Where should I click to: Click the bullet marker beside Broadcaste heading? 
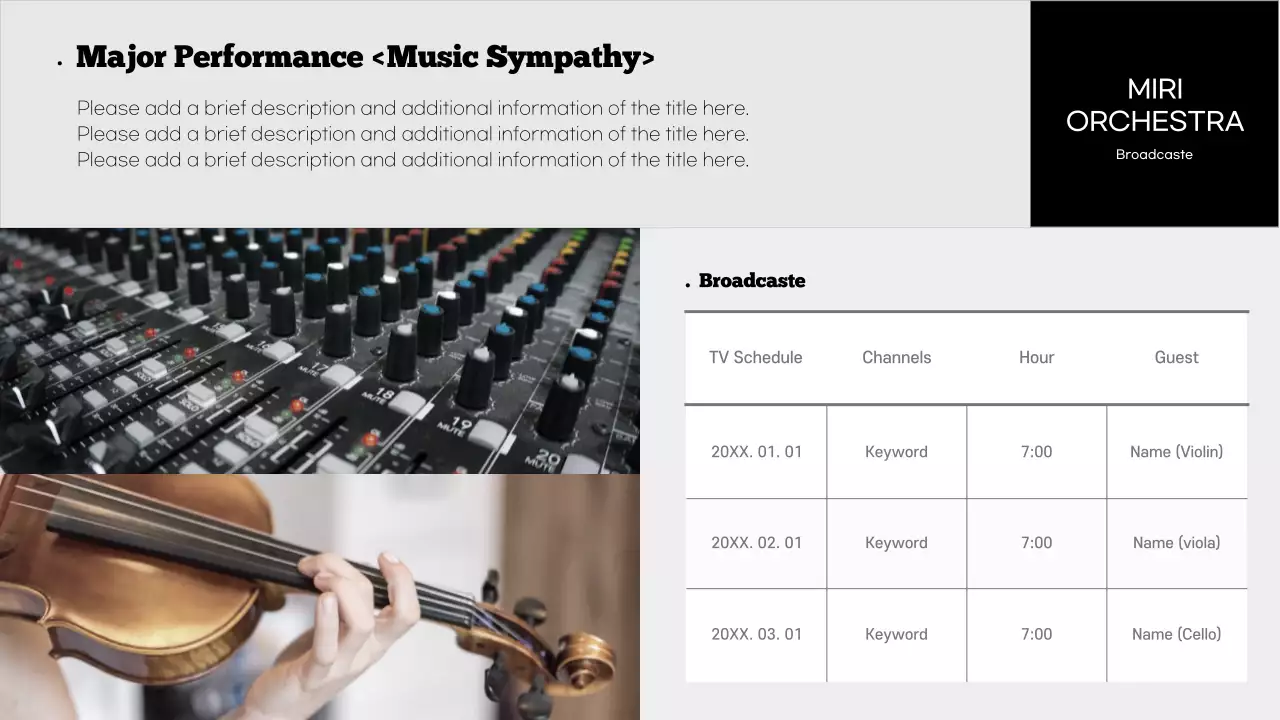[x=687, y=284]
